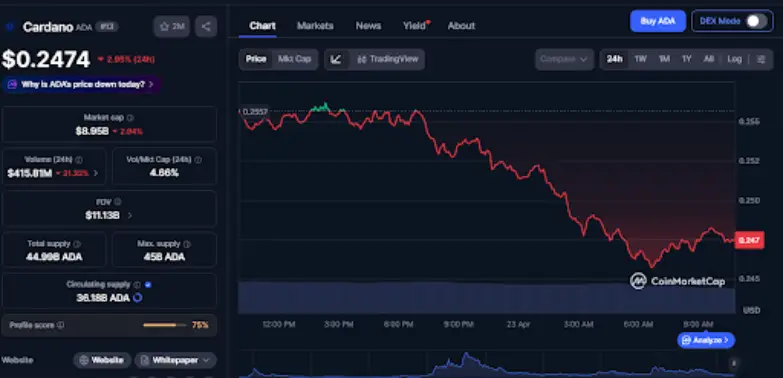Click the rank badge next to ADA
Screen dimensions: 783x378
(106, 26)
